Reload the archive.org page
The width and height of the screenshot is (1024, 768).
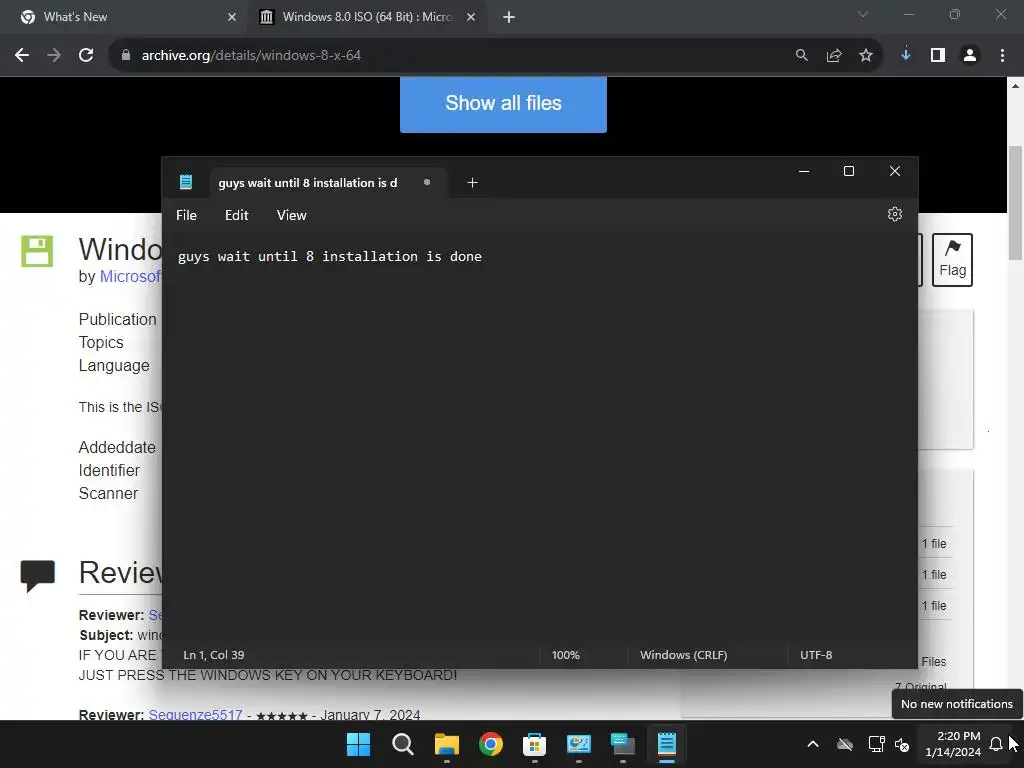point(86,56)
